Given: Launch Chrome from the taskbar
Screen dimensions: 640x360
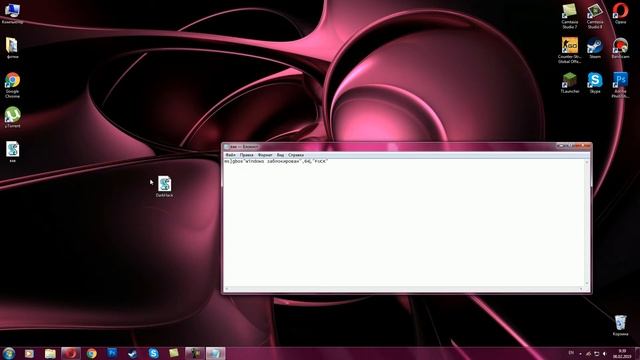Looking at the screenshot, I should point(91,353).
